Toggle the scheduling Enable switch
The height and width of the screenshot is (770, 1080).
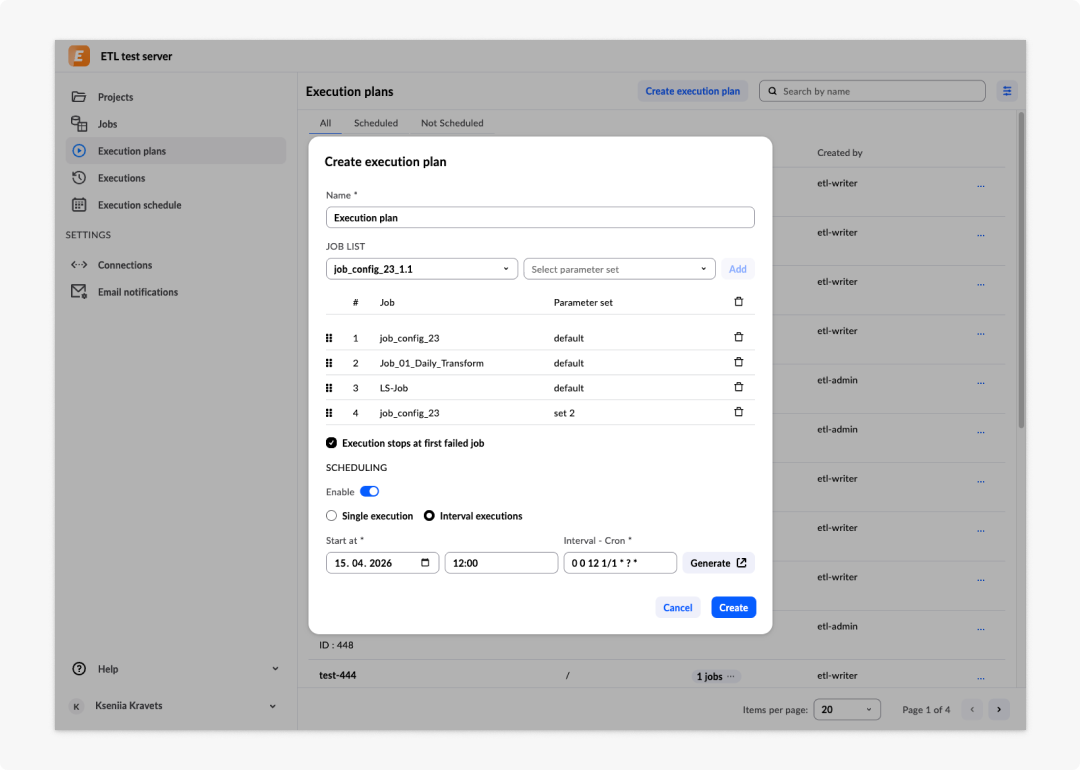point(369,492)
